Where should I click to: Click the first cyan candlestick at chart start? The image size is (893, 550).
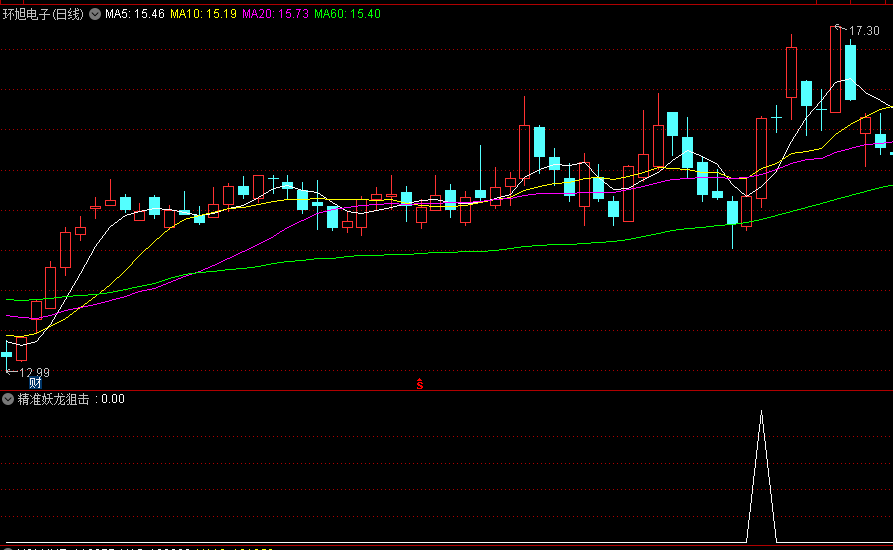7,353
